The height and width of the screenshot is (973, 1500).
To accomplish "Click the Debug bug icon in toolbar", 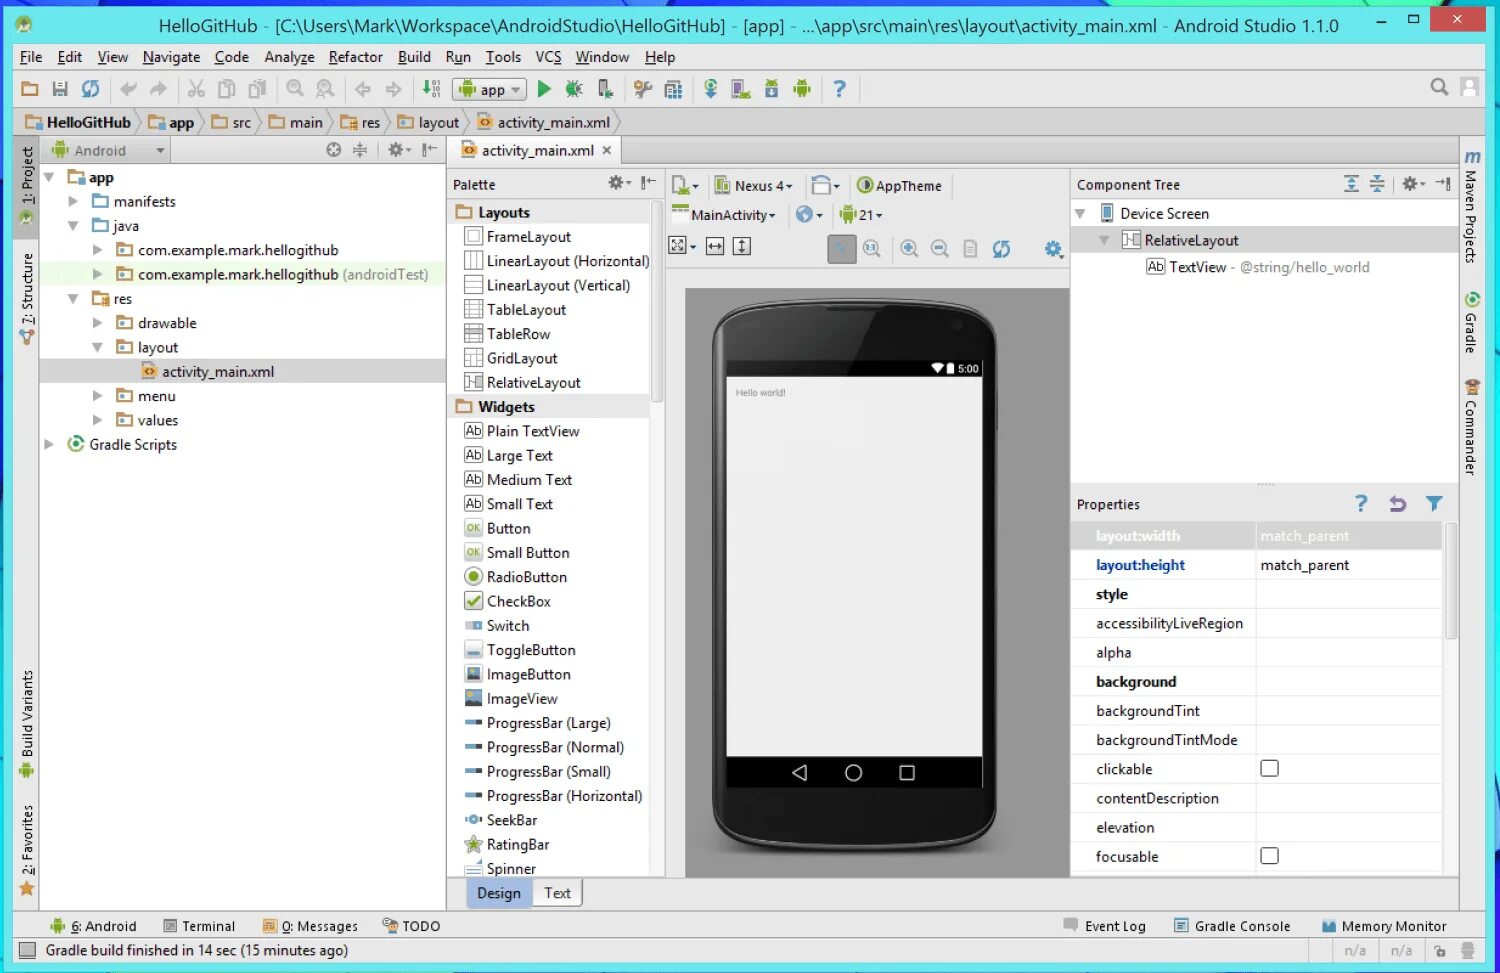I will pos(574,89).
